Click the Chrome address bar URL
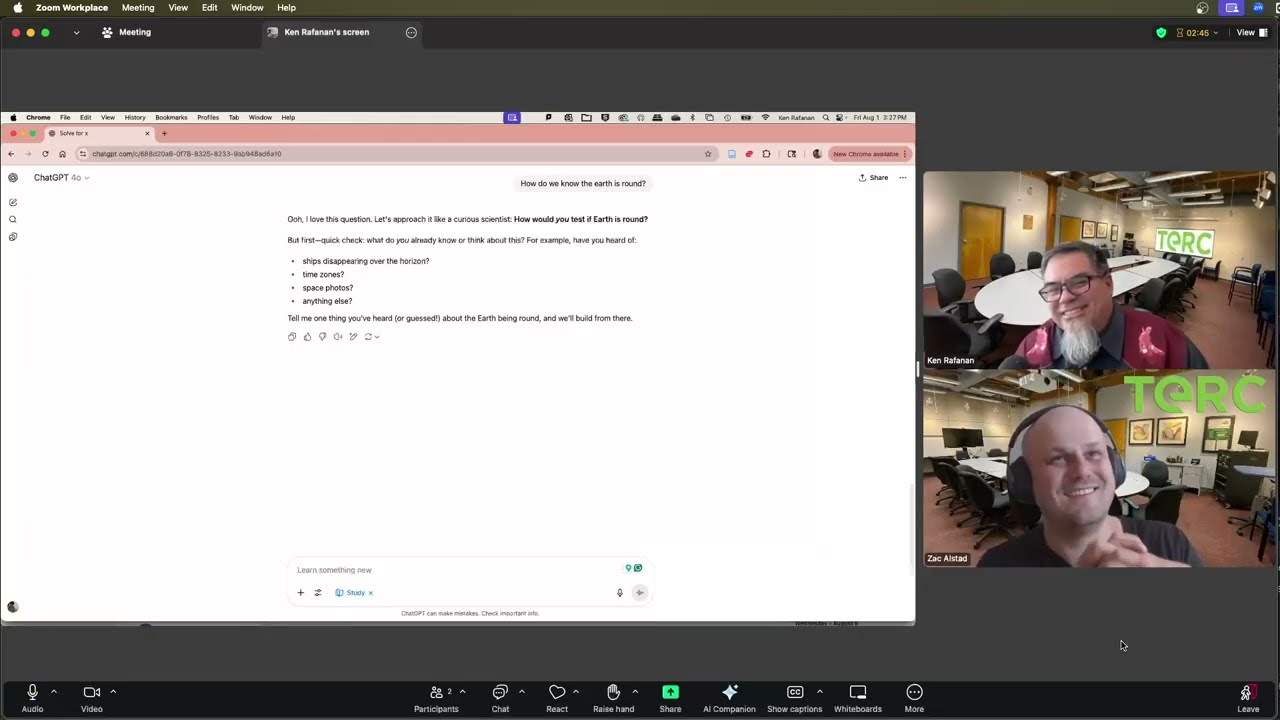The image size is (1280, 720). tap(187, 154)
